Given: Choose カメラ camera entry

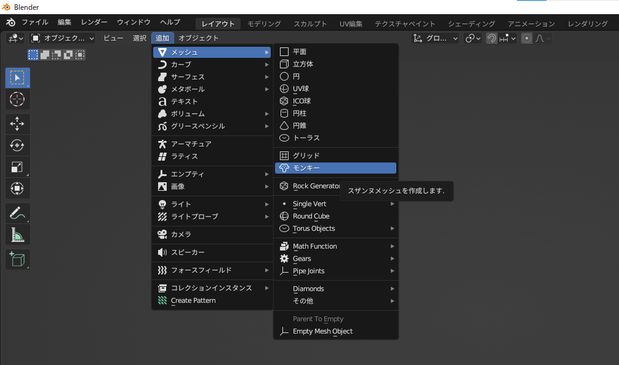Looking at the screenshot, I should [x=212, y=234].
